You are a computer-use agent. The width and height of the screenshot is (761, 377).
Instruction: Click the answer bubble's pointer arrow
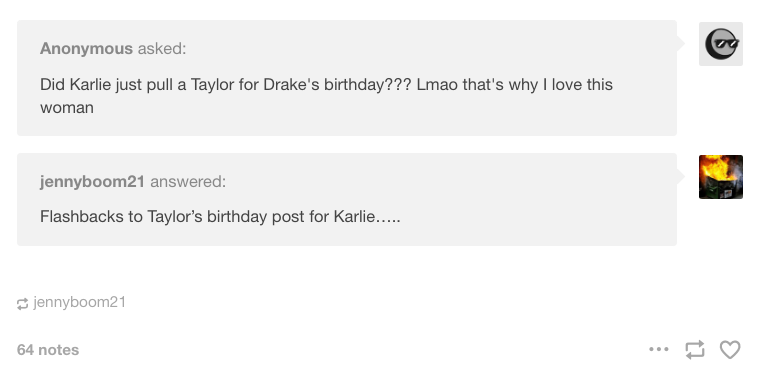coord(680,177)
